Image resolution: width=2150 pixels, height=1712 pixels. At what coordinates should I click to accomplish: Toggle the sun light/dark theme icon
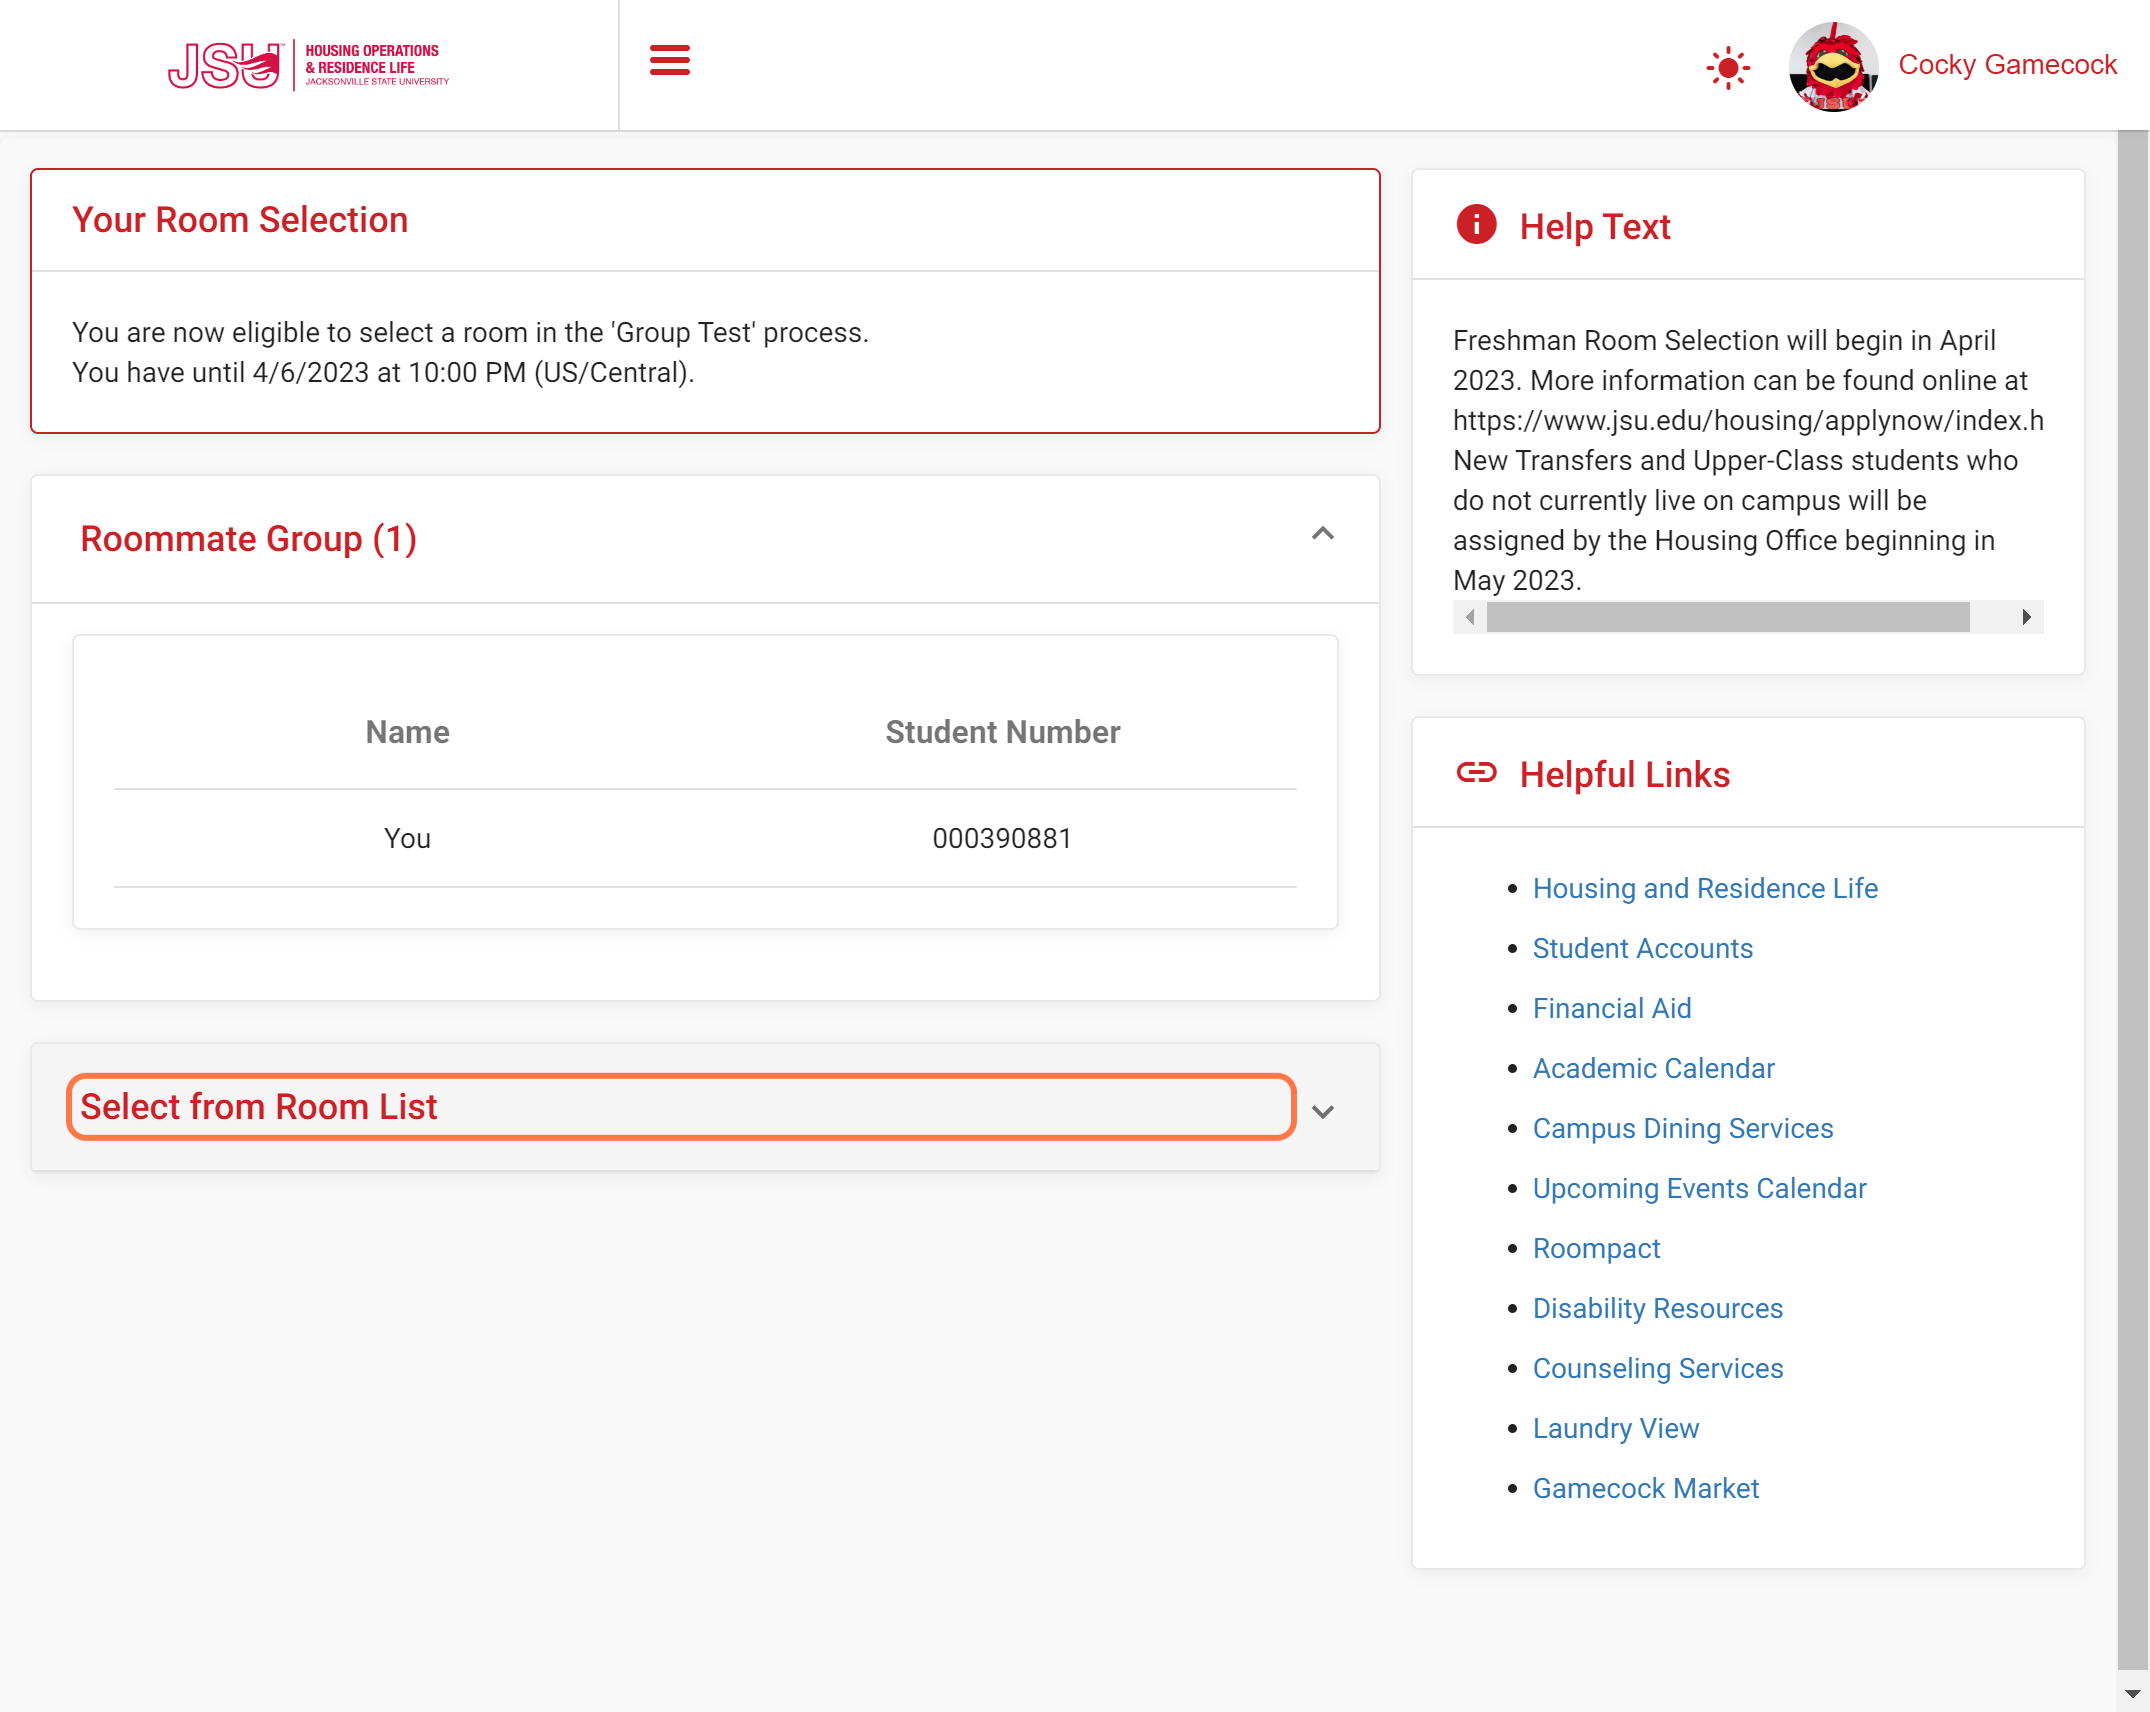click(x=1727, y=68)
